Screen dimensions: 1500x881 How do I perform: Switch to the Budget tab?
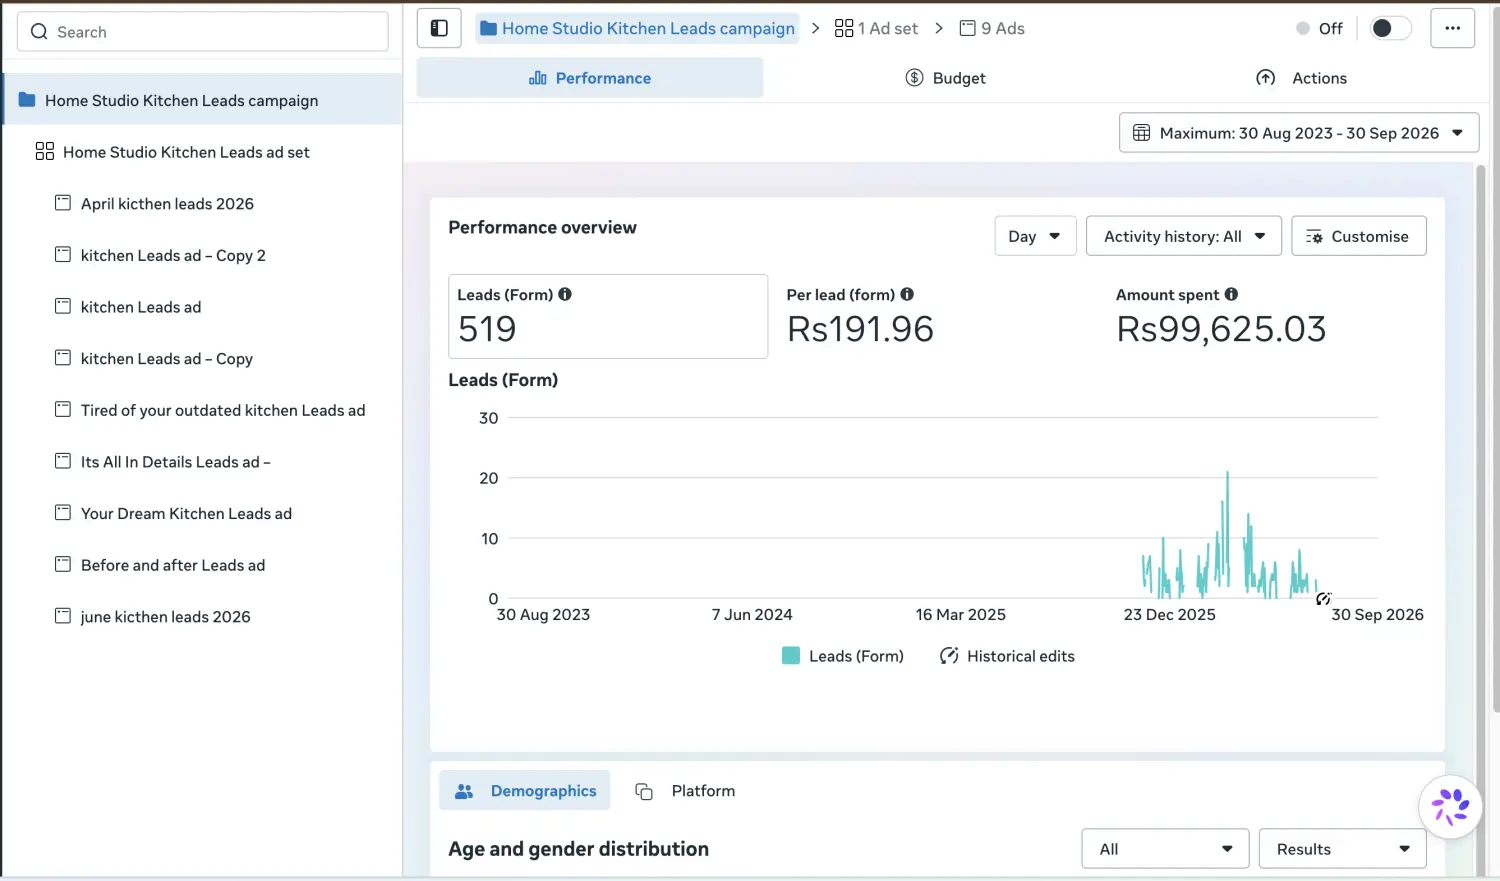tap(945, 78)
